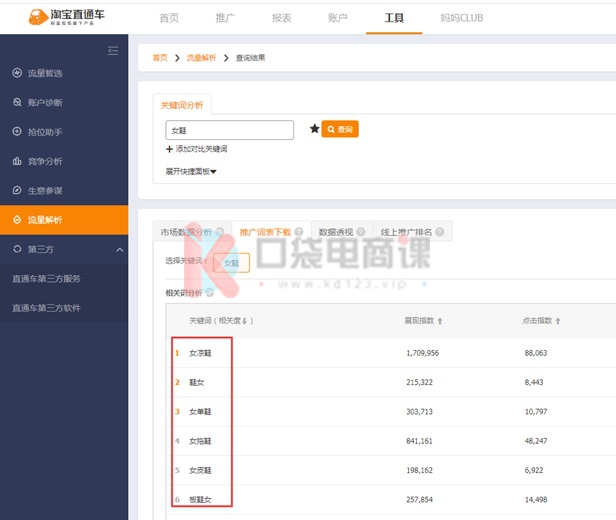Click 展现指数 value 215,322
Image resolution: width=616 pixels, height=520 pixels.
tap(419, 382)
